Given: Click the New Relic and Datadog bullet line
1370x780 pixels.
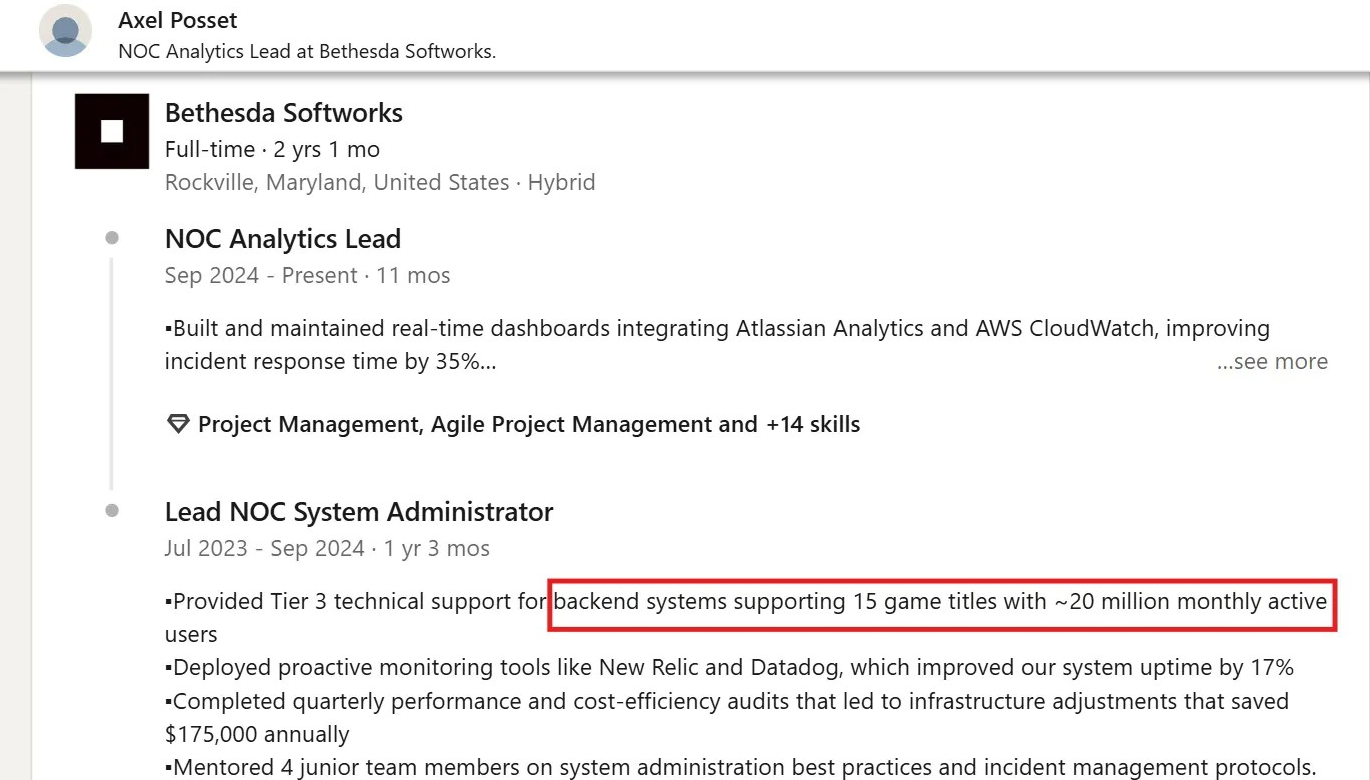Looking at the screenshot, I should [730, 667].
